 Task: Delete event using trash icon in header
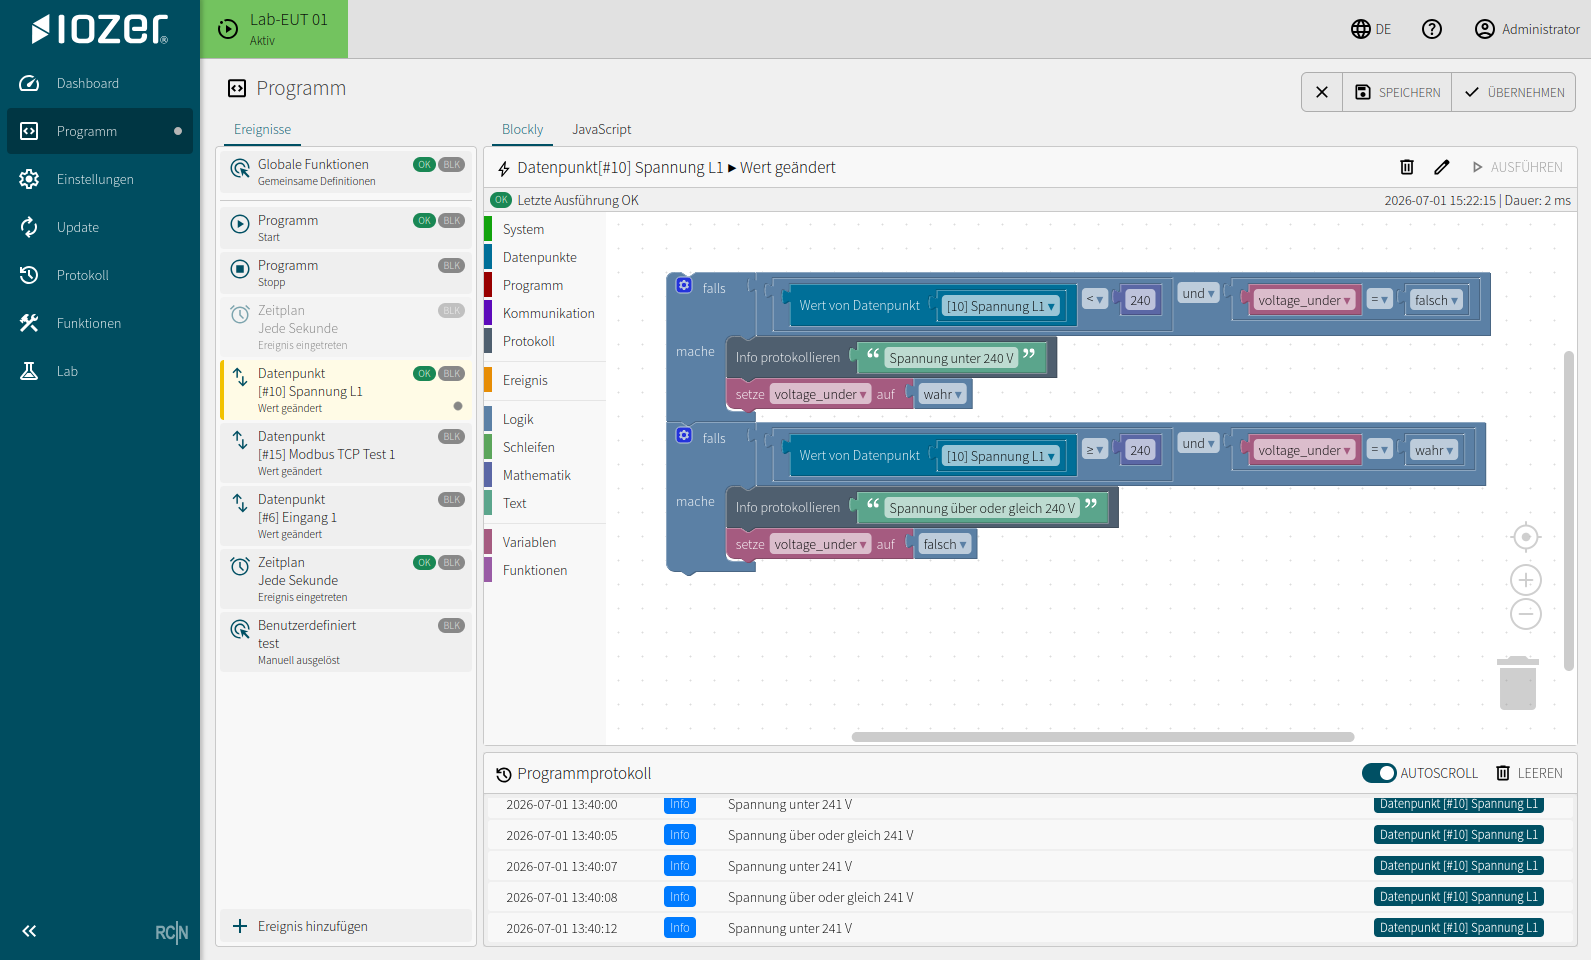[x=1406, y=167]
